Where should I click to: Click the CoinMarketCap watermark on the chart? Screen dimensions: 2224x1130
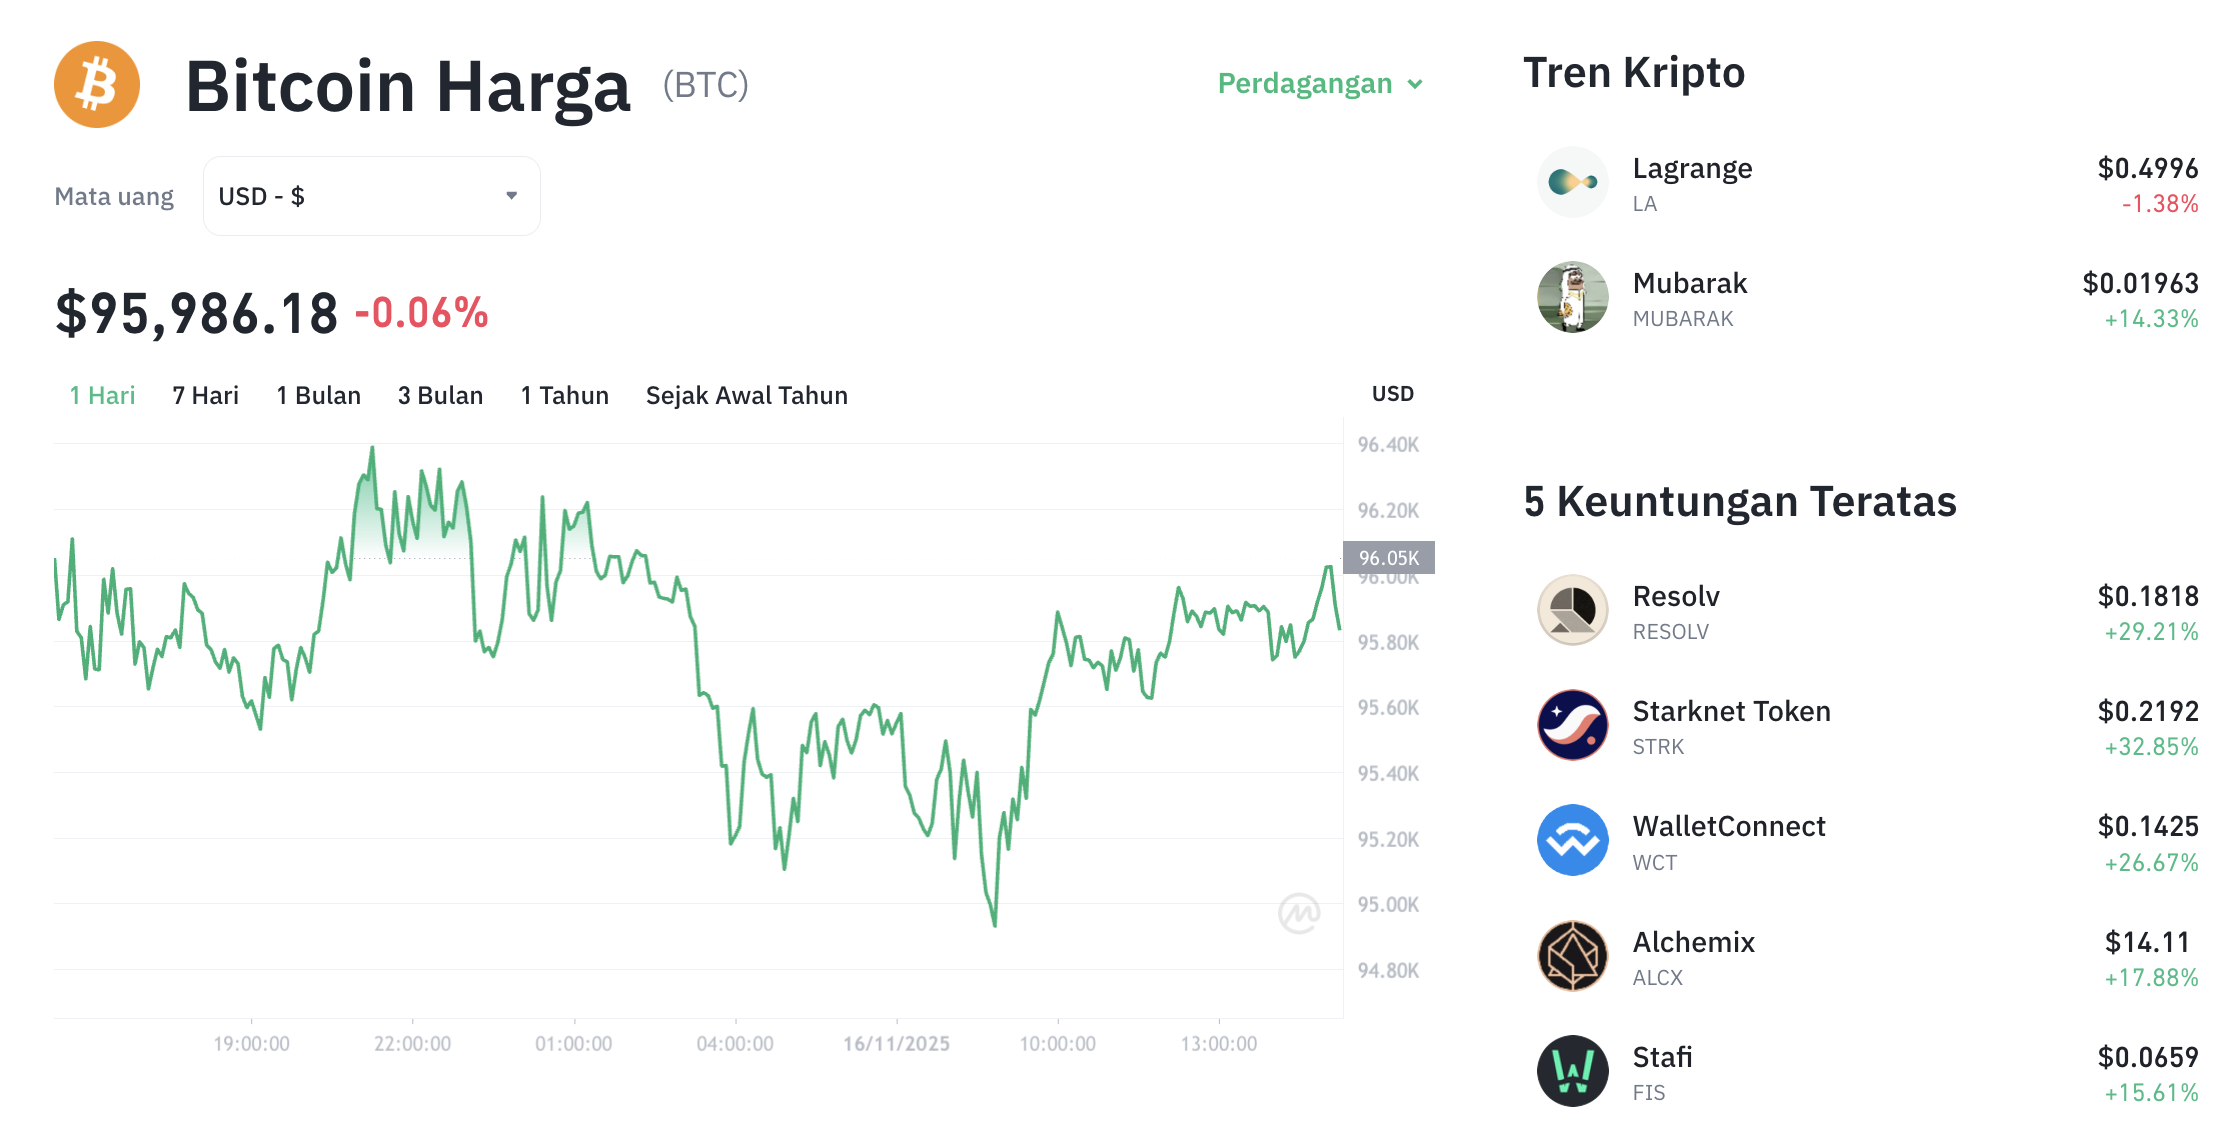click(1300, 912)
